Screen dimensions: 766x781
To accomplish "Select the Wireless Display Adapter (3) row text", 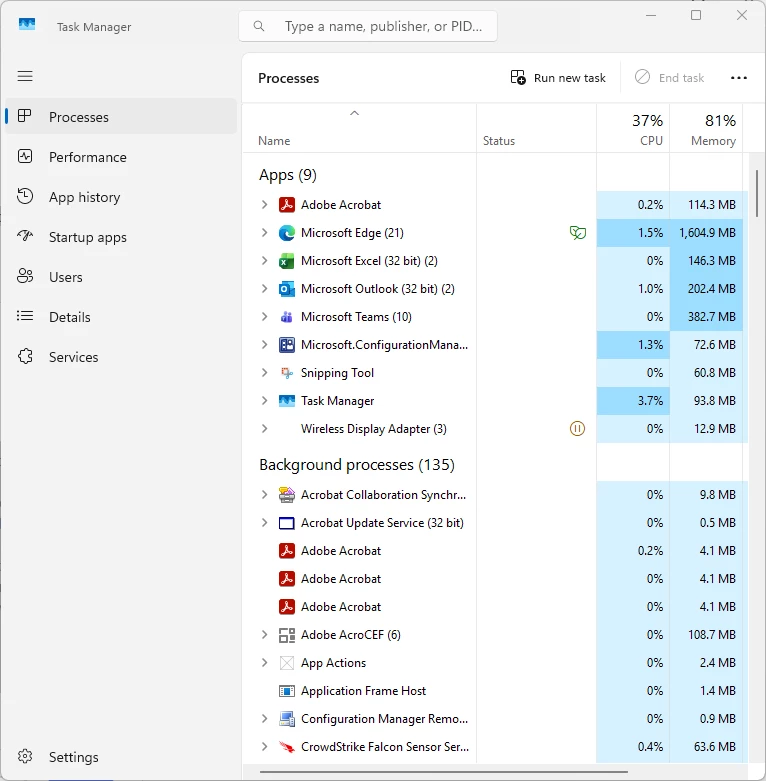I will coord(374,429).
